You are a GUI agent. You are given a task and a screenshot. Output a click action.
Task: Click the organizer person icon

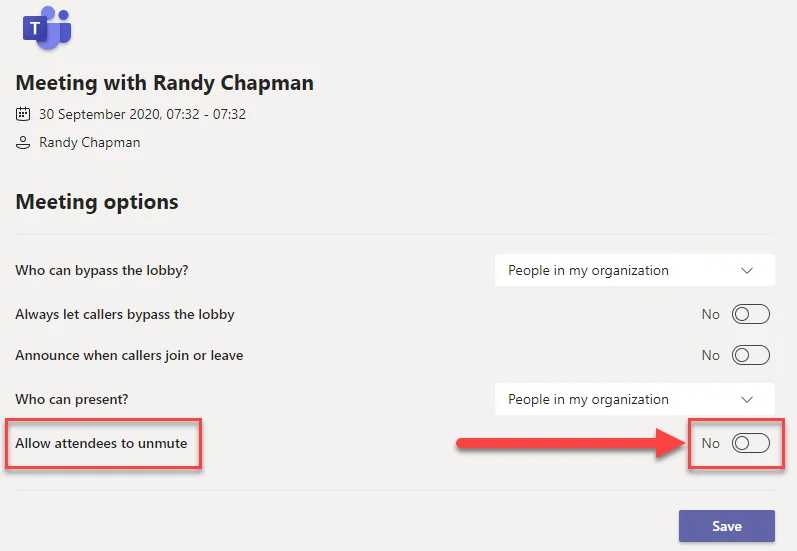click(x=23, y=143)
